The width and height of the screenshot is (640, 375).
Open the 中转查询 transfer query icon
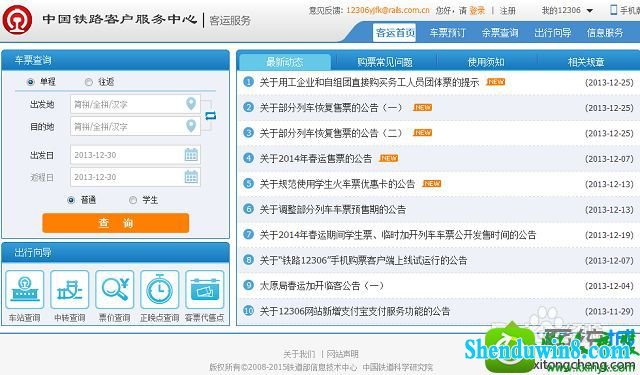(x=69, y=289)
